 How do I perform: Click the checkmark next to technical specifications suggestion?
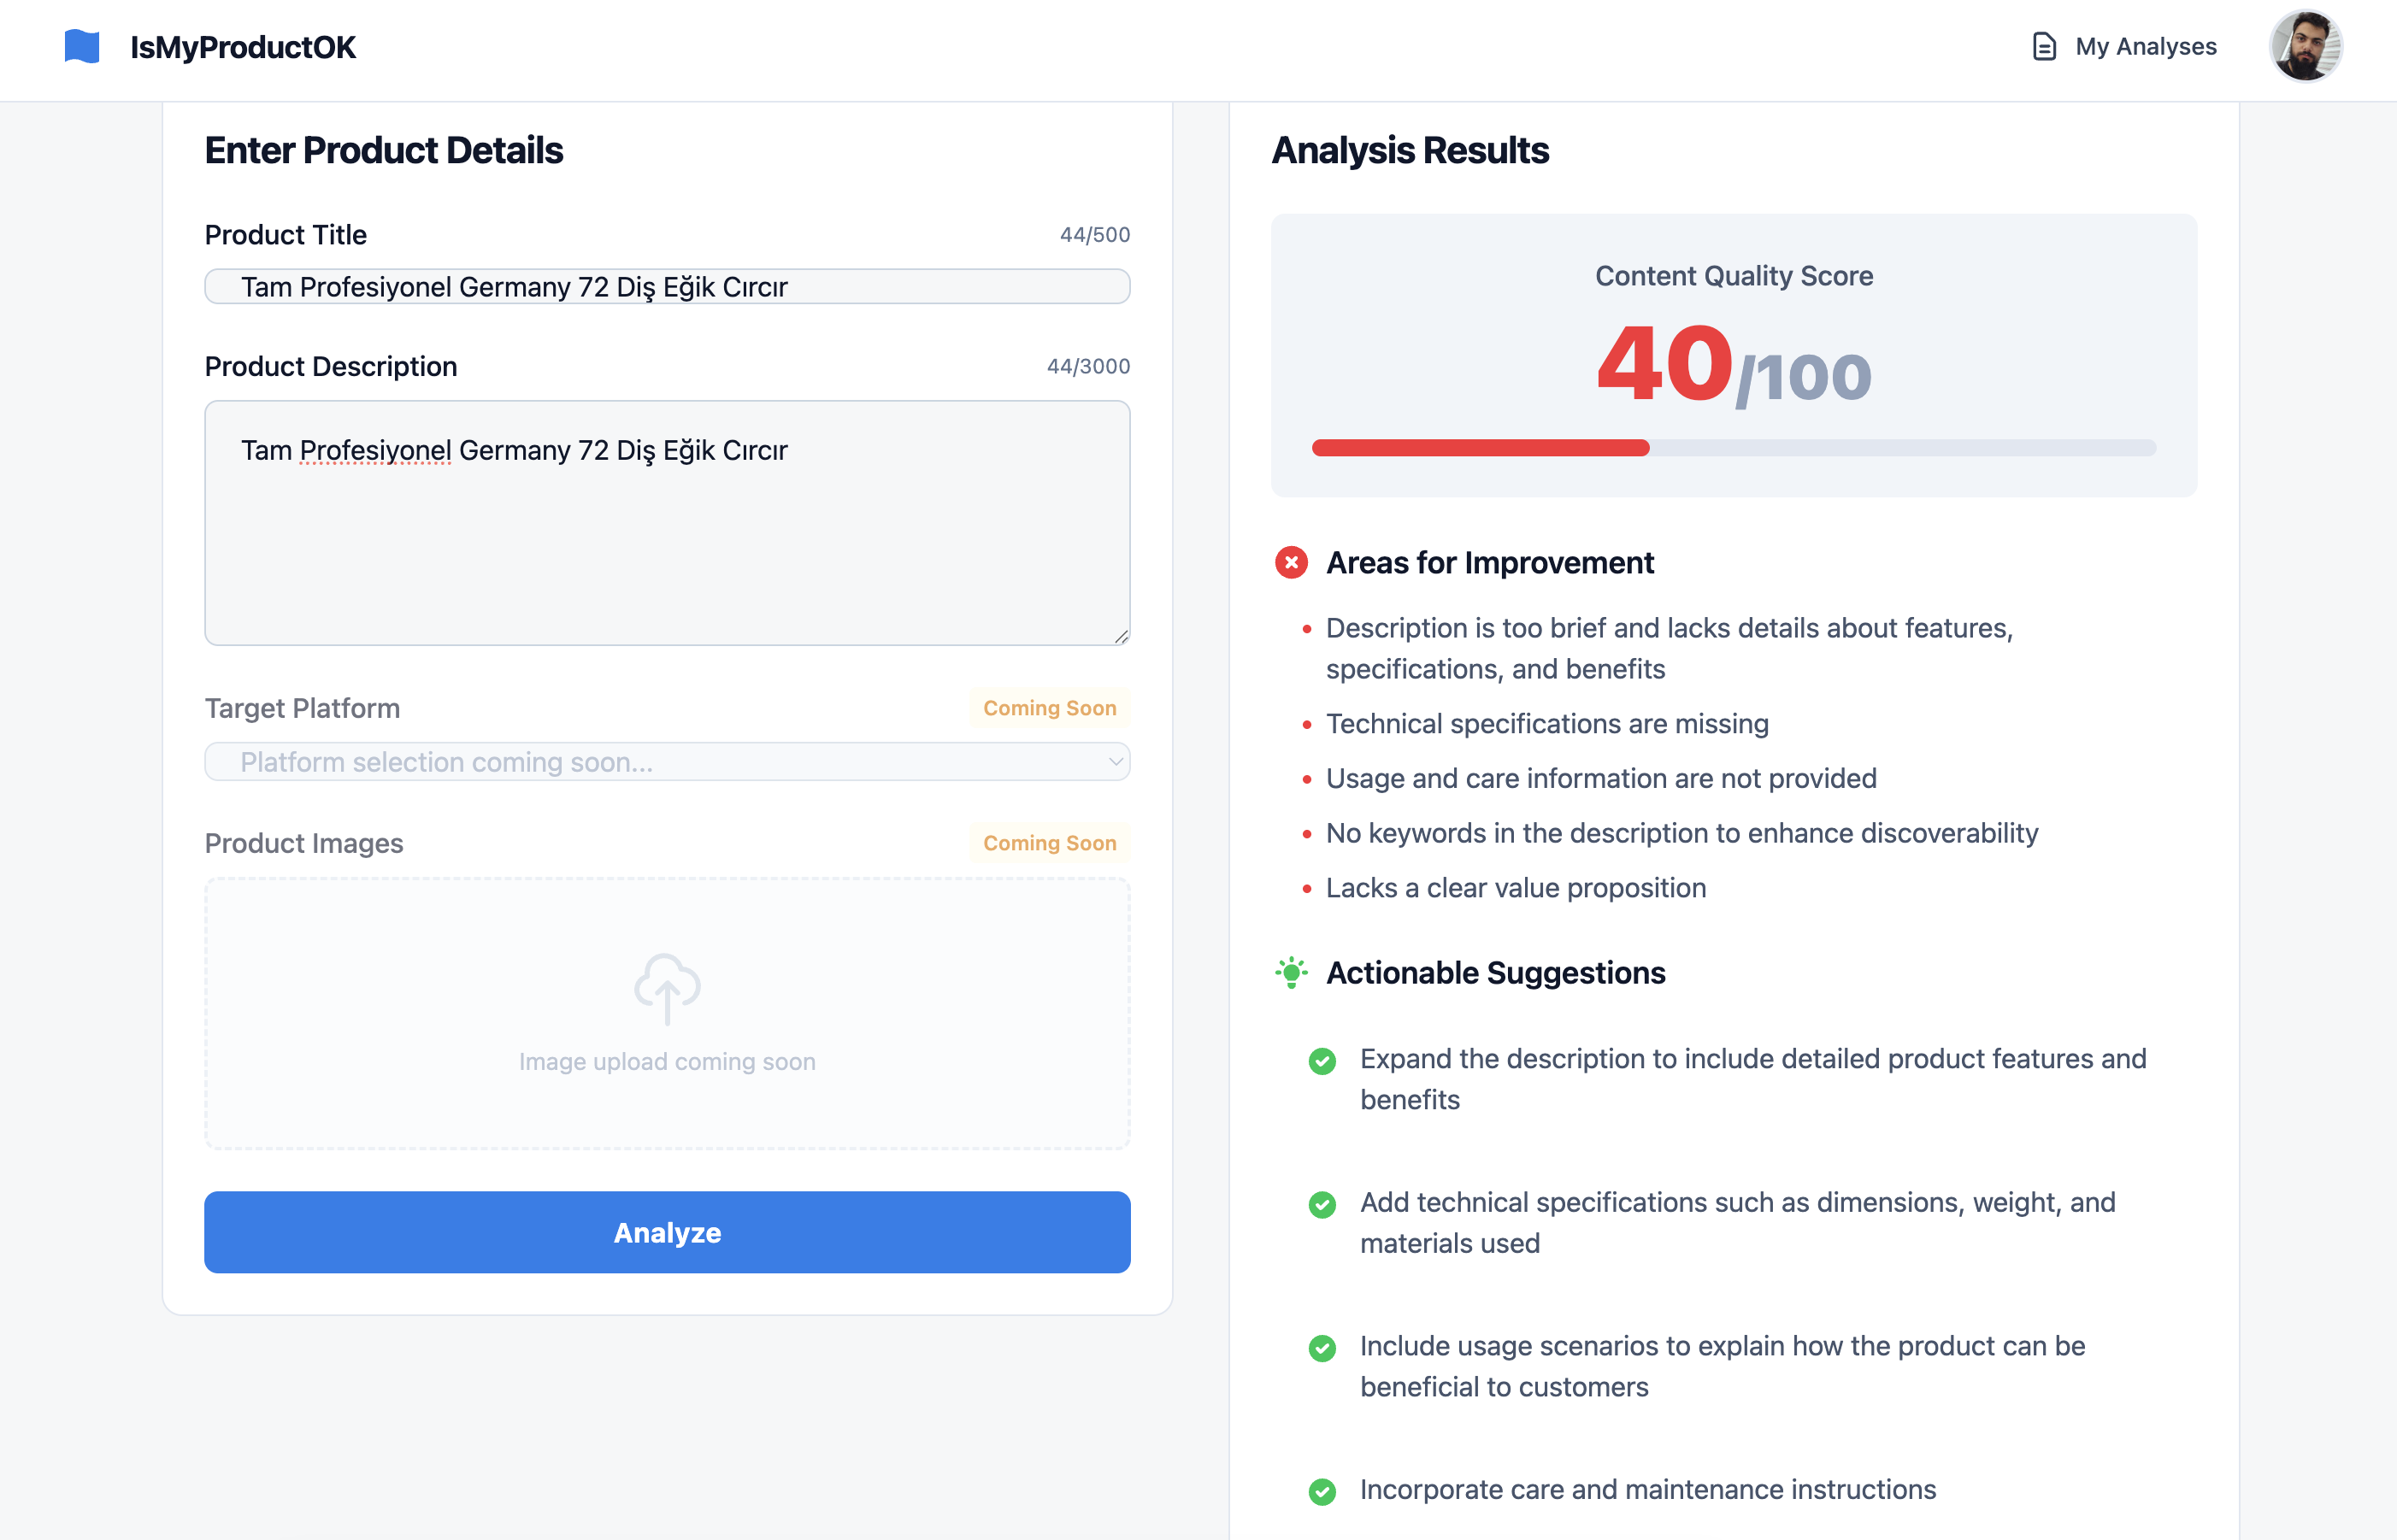1322,1205
